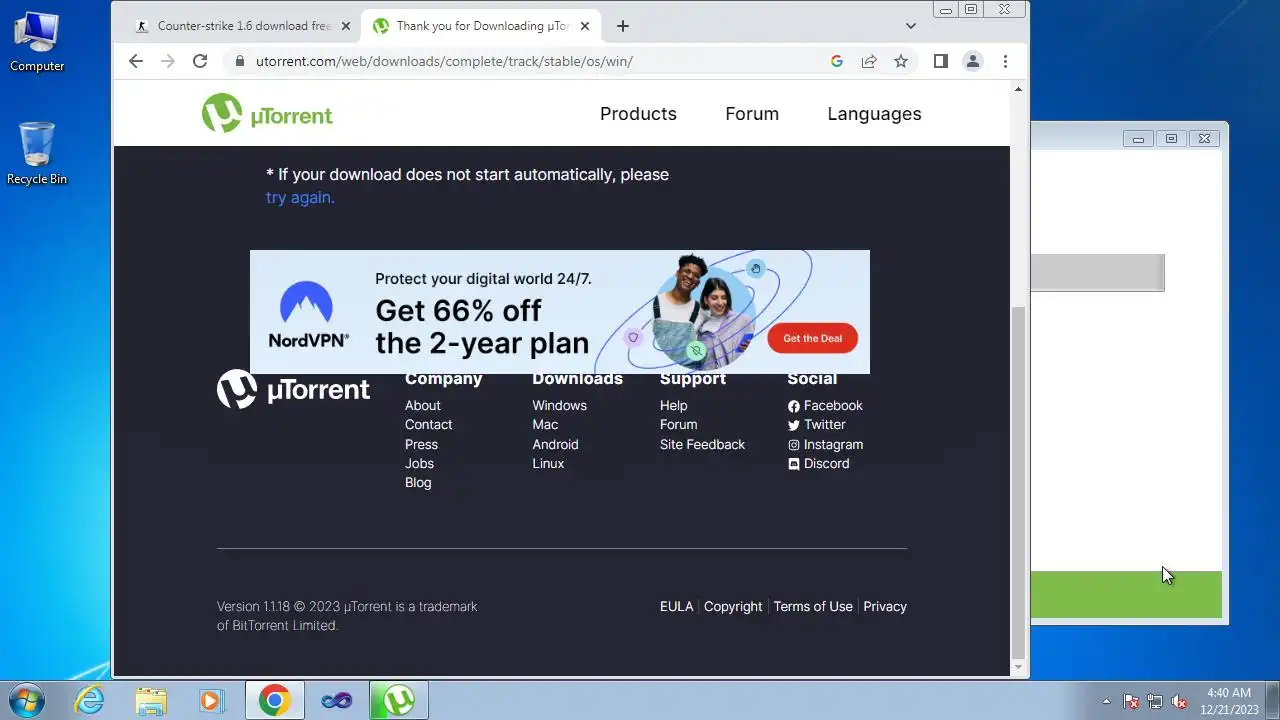Open the Privacy link
Screen dimensions: 1280x720
click(885, 606)
